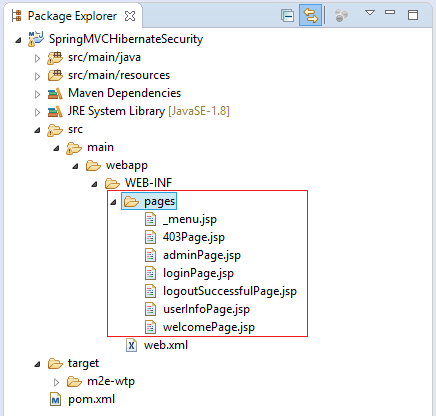Select welcomePage.jsp file
This screenshot has height=416, width=436.
[x=209, y=327]
